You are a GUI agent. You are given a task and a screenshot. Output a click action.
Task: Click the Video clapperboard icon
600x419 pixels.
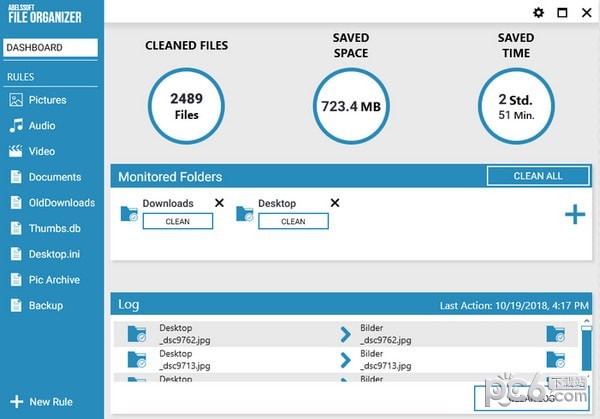point(16,152)
